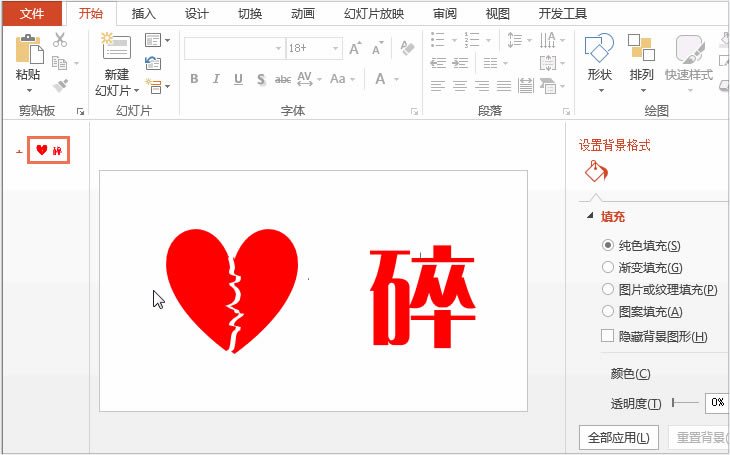Screen dimensions: 730x455
Task: Open the Arrange (排列) menu
Action: tap(642, 61)
